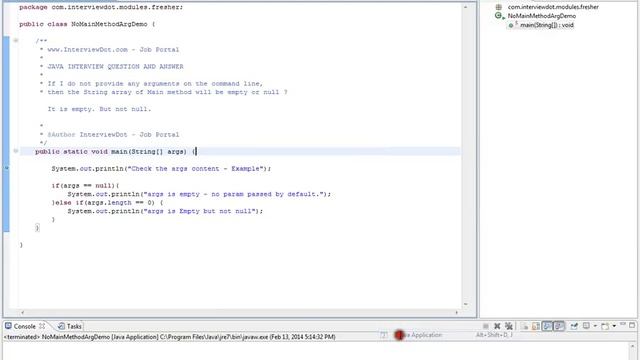Pin the current Console
640x360 pixels.
[x=574, y=326]
